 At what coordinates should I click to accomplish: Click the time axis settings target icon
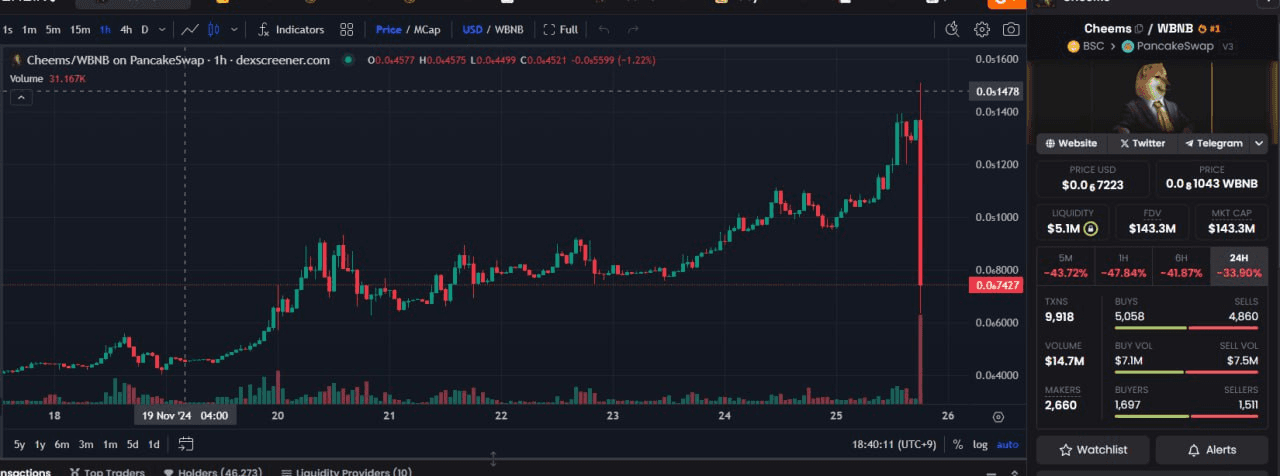(998, 416)
